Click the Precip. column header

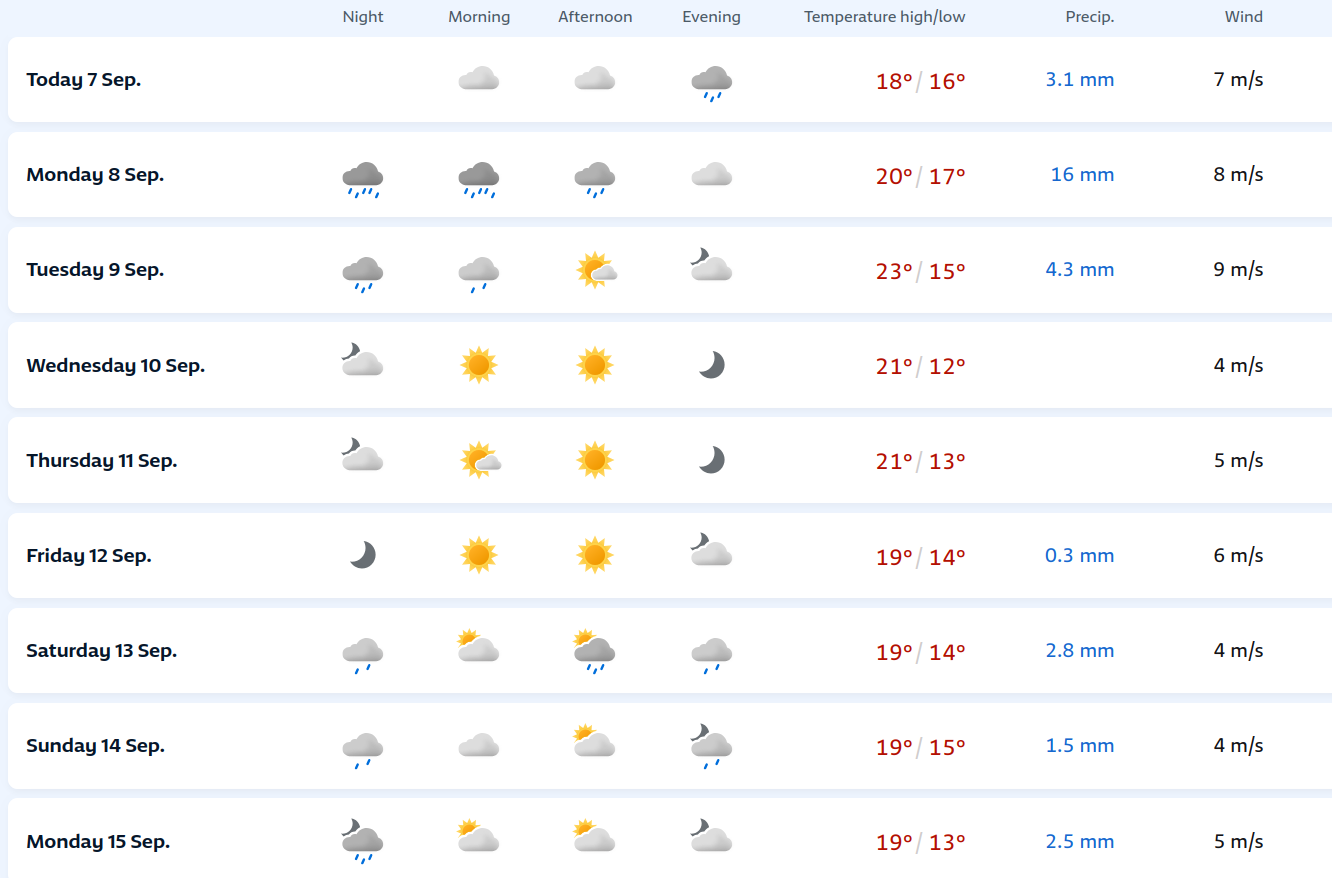(x=1089, y=17)
